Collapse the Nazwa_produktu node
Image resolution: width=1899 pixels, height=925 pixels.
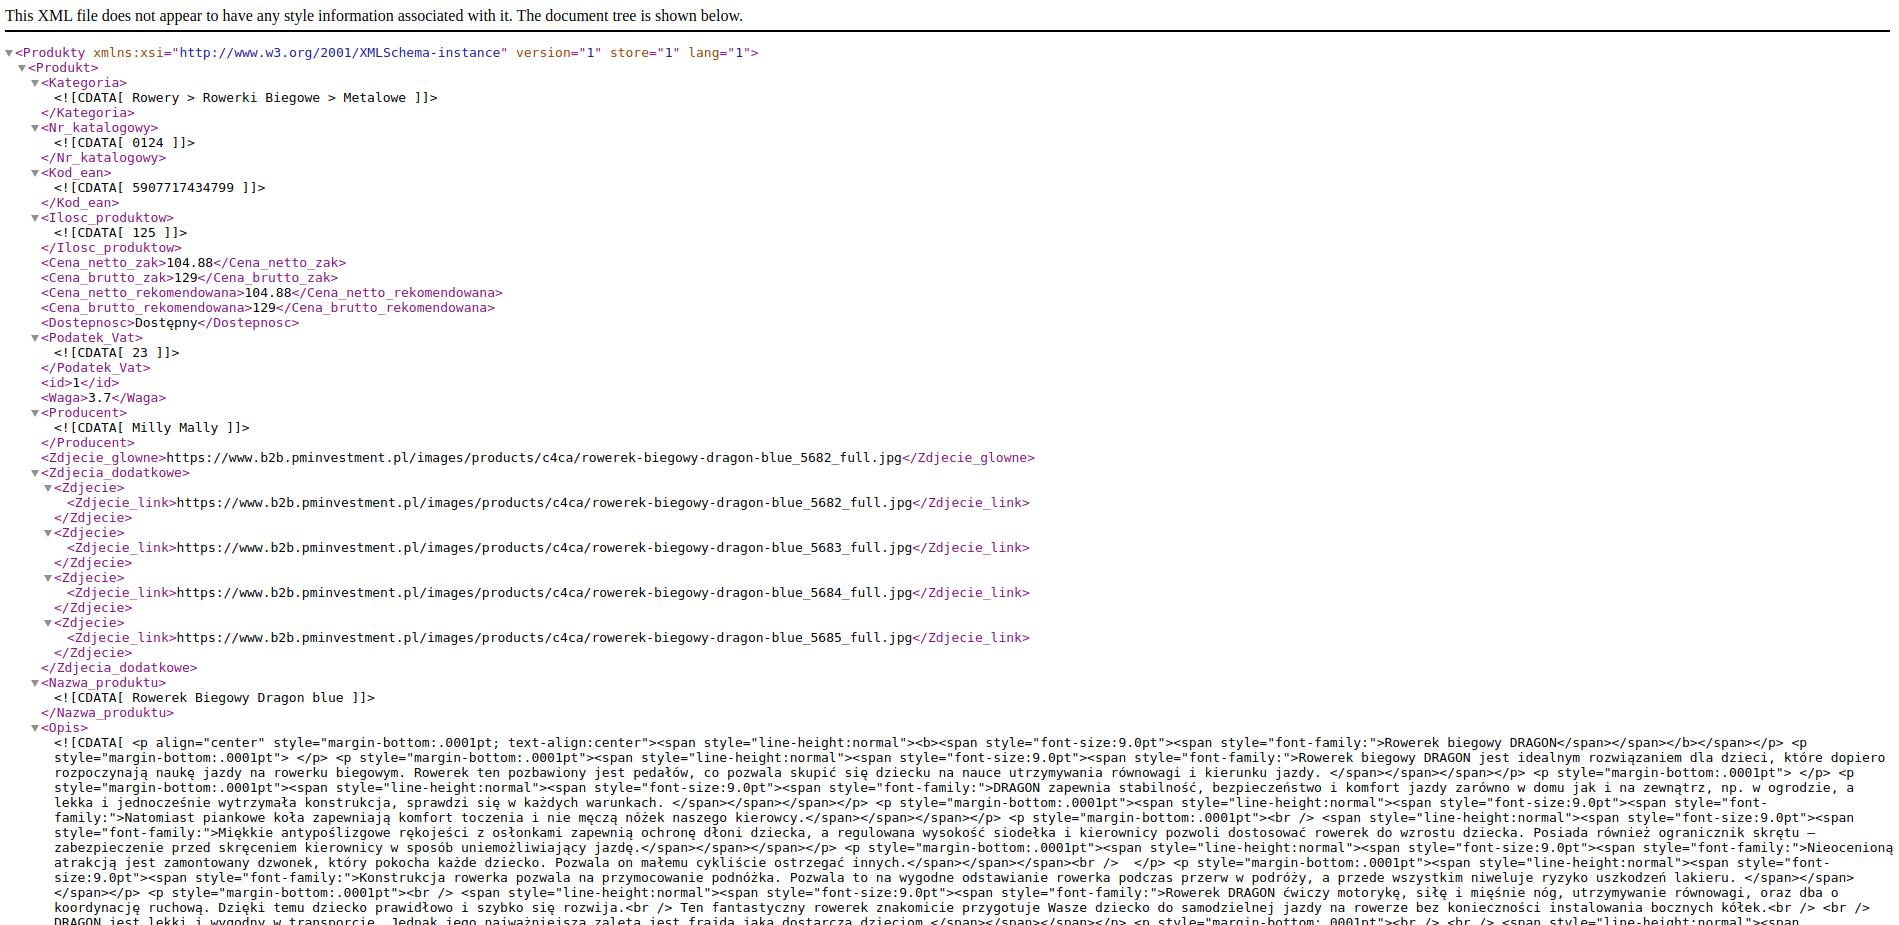click(35, 683)
